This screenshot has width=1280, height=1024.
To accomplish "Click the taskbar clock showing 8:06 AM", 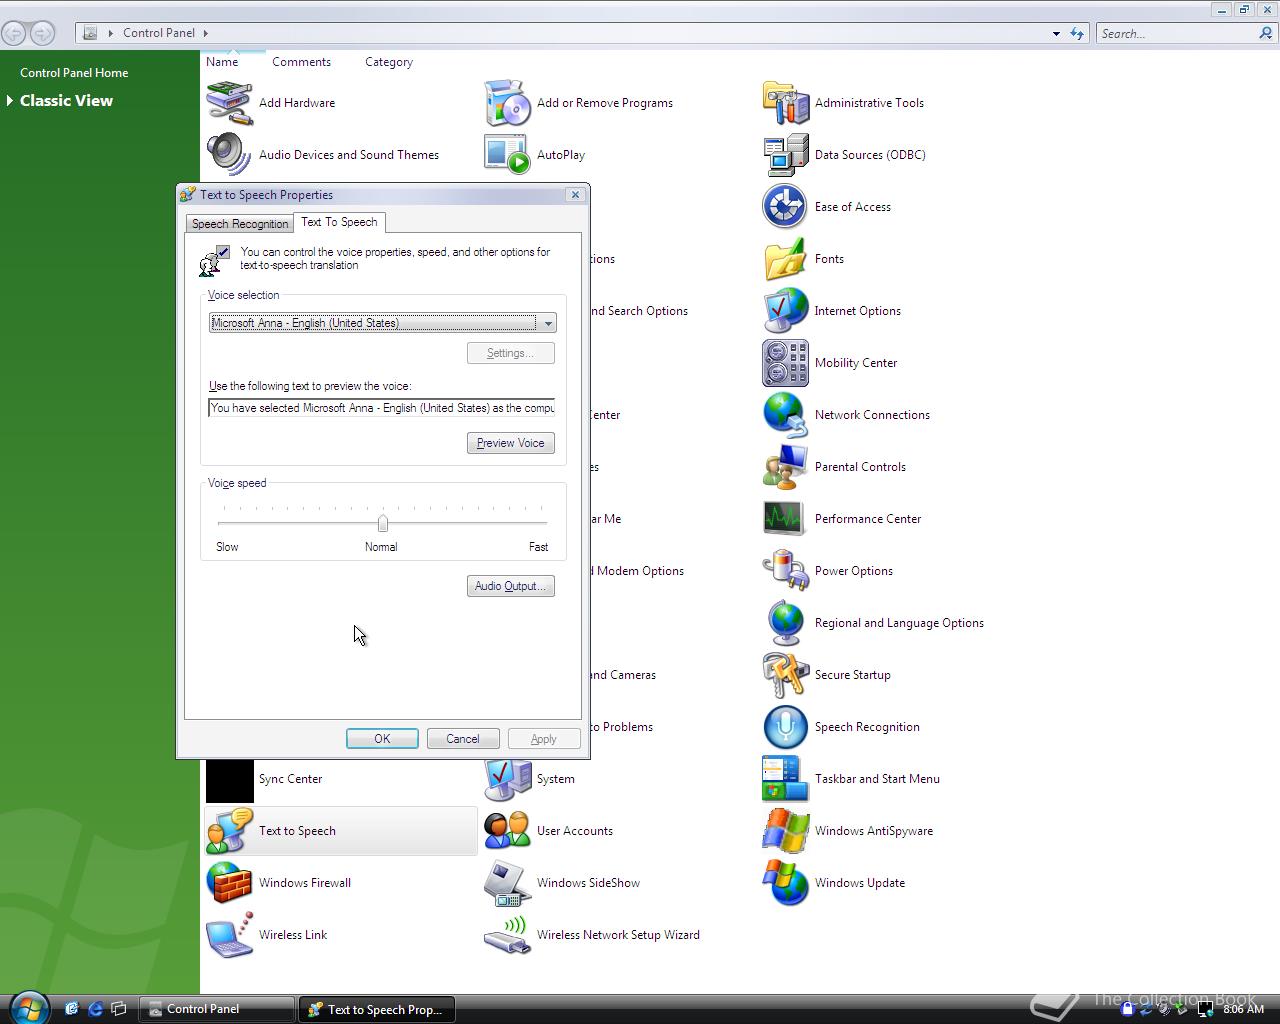I will pyautogui.click(x=1244, y=1009).
